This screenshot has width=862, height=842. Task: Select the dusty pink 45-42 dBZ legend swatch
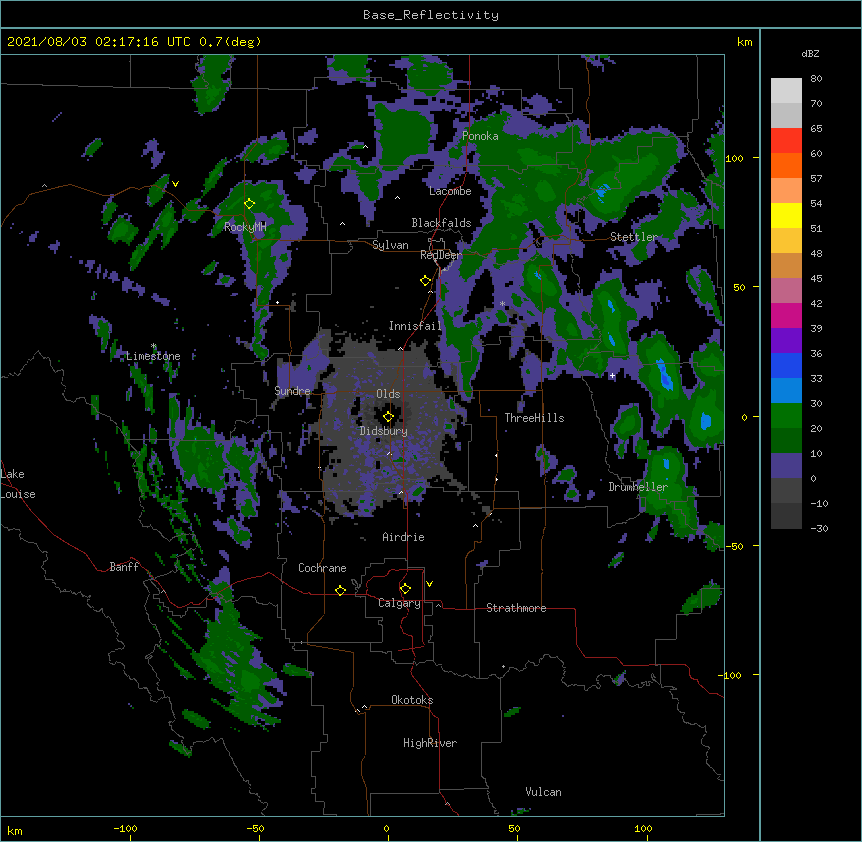pos(786,290)
